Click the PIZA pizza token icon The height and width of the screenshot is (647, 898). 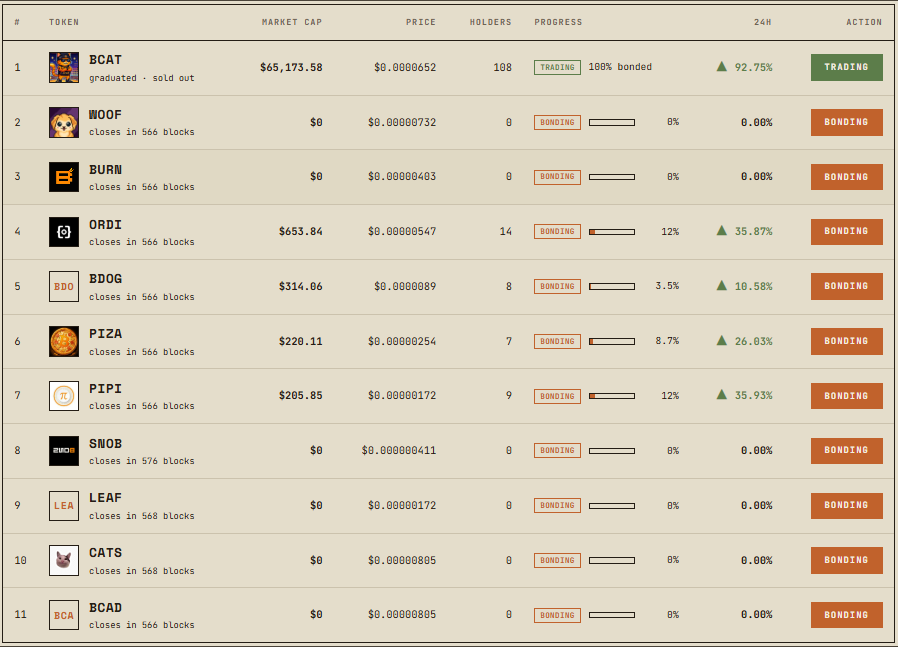[64, 341]
